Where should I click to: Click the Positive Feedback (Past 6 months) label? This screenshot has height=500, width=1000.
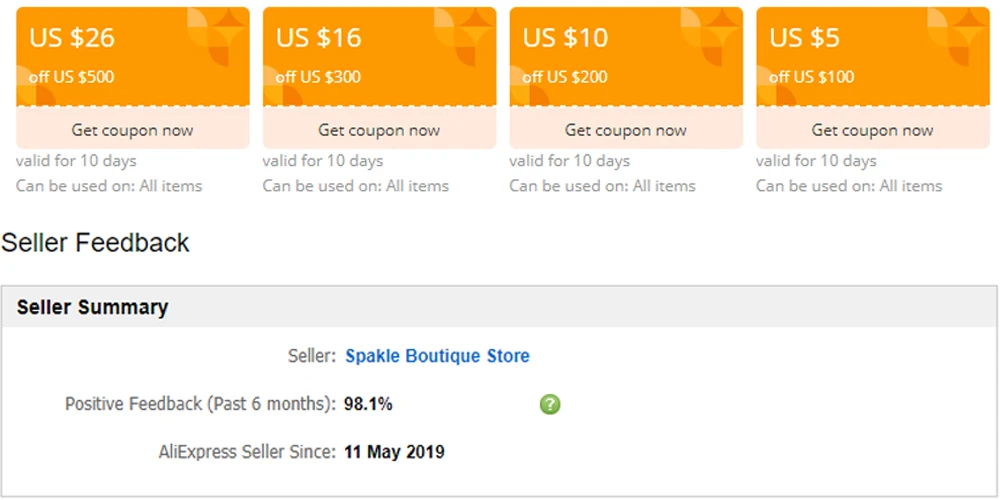200,404
